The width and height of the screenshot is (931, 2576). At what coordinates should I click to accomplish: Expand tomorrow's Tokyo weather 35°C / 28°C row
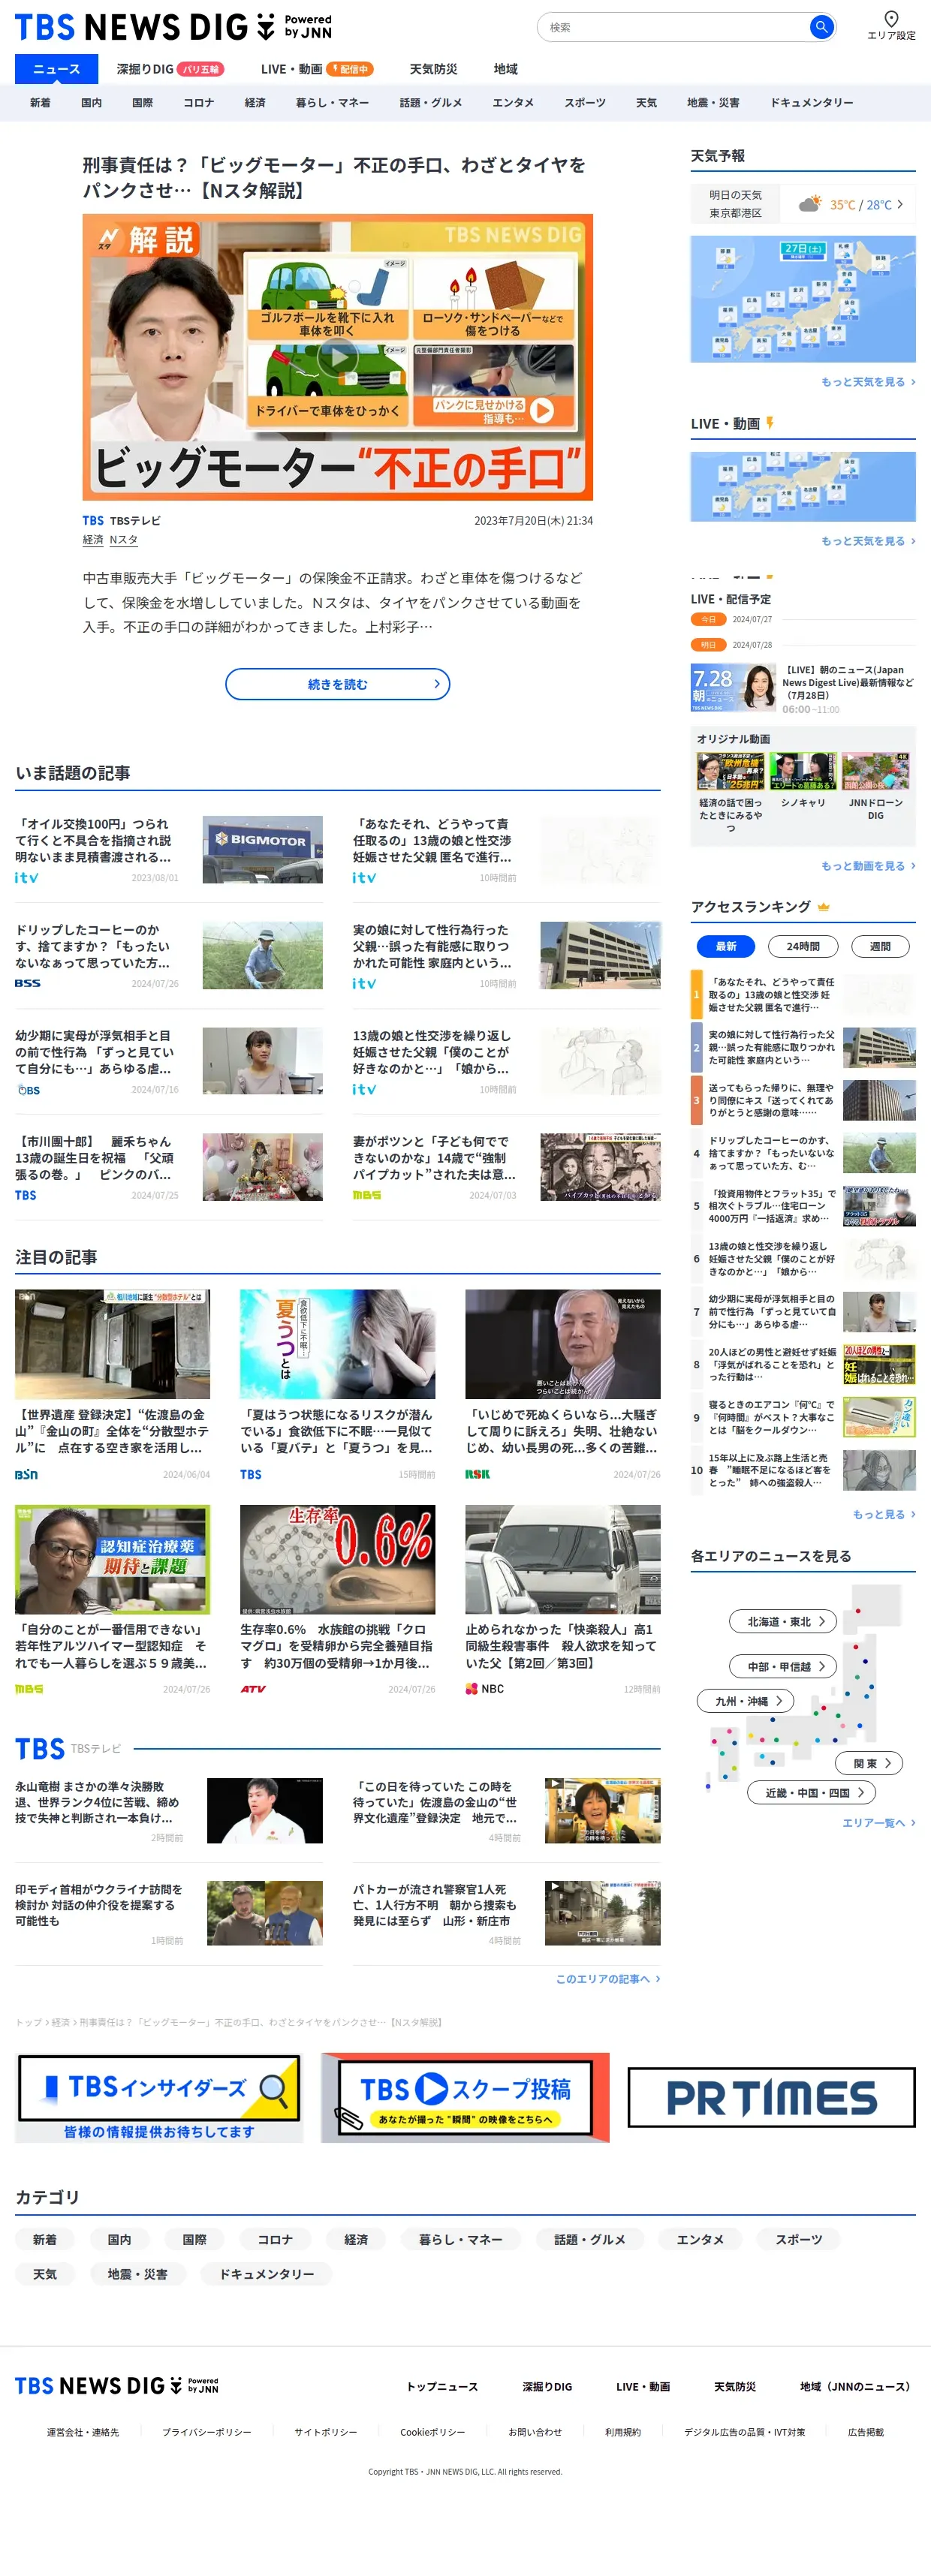[803, 204]
